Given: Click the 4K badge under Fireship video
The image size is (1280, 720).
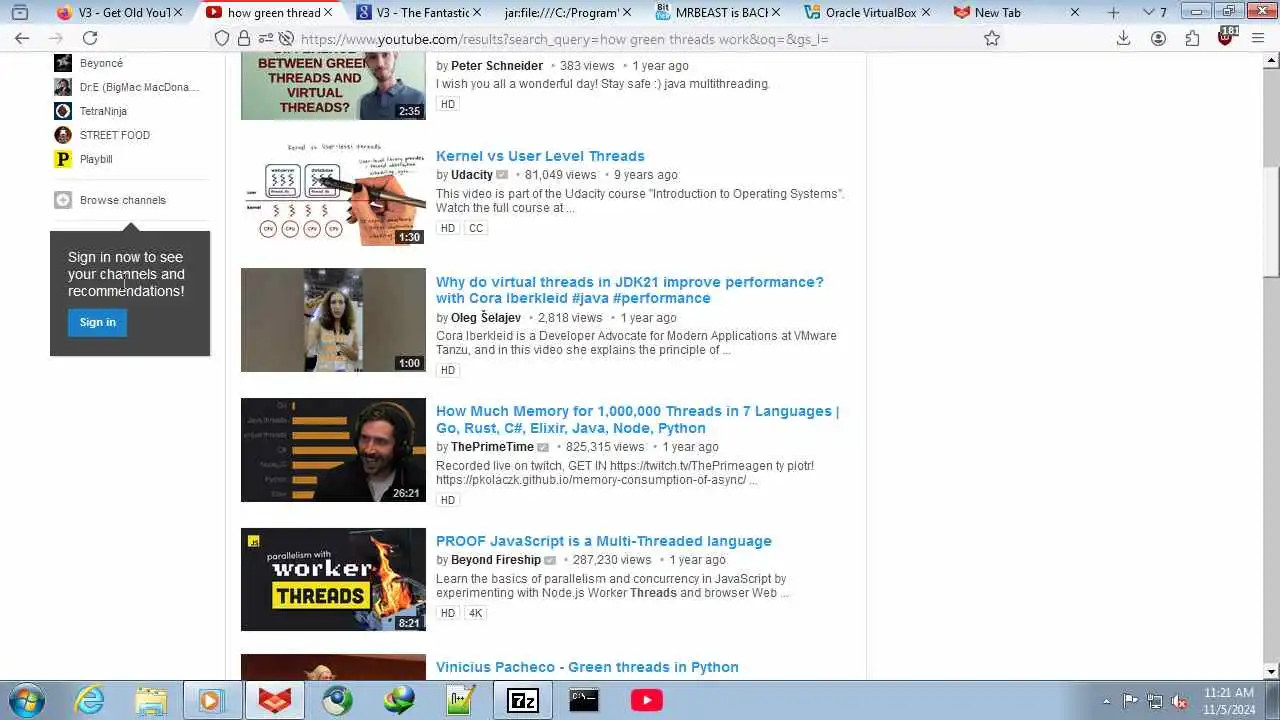Looking at the screenshot, I should (476, 613).
